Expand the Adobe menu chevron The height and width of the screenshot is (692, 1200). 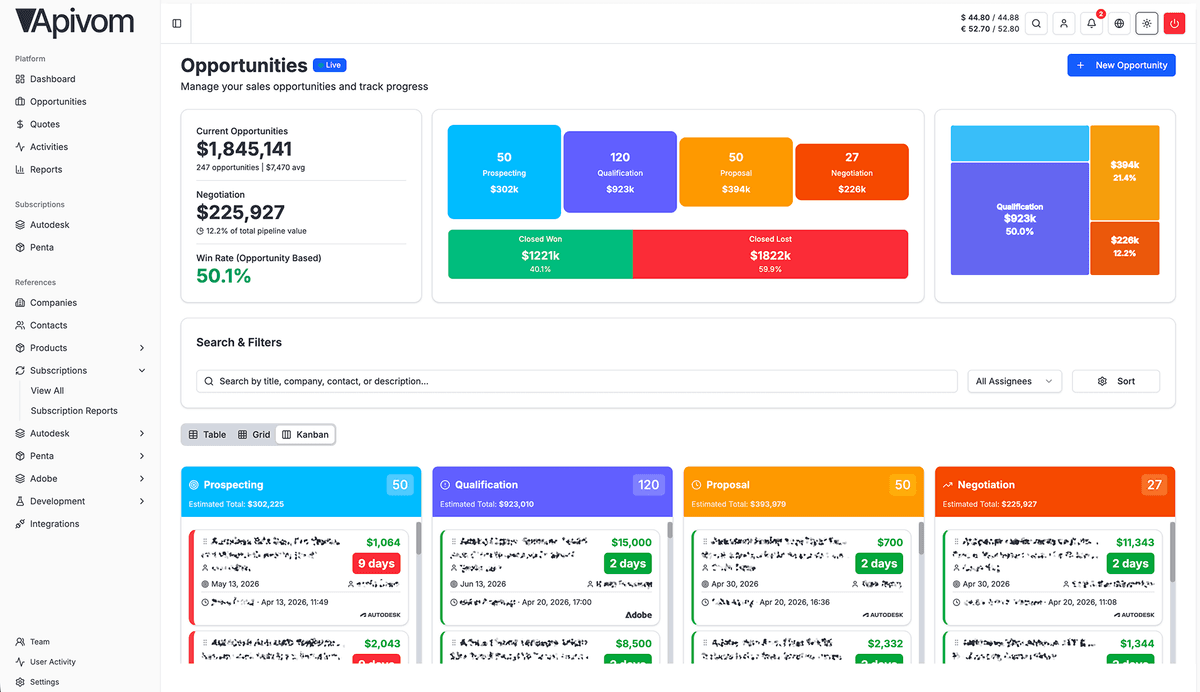pos(142,479)
